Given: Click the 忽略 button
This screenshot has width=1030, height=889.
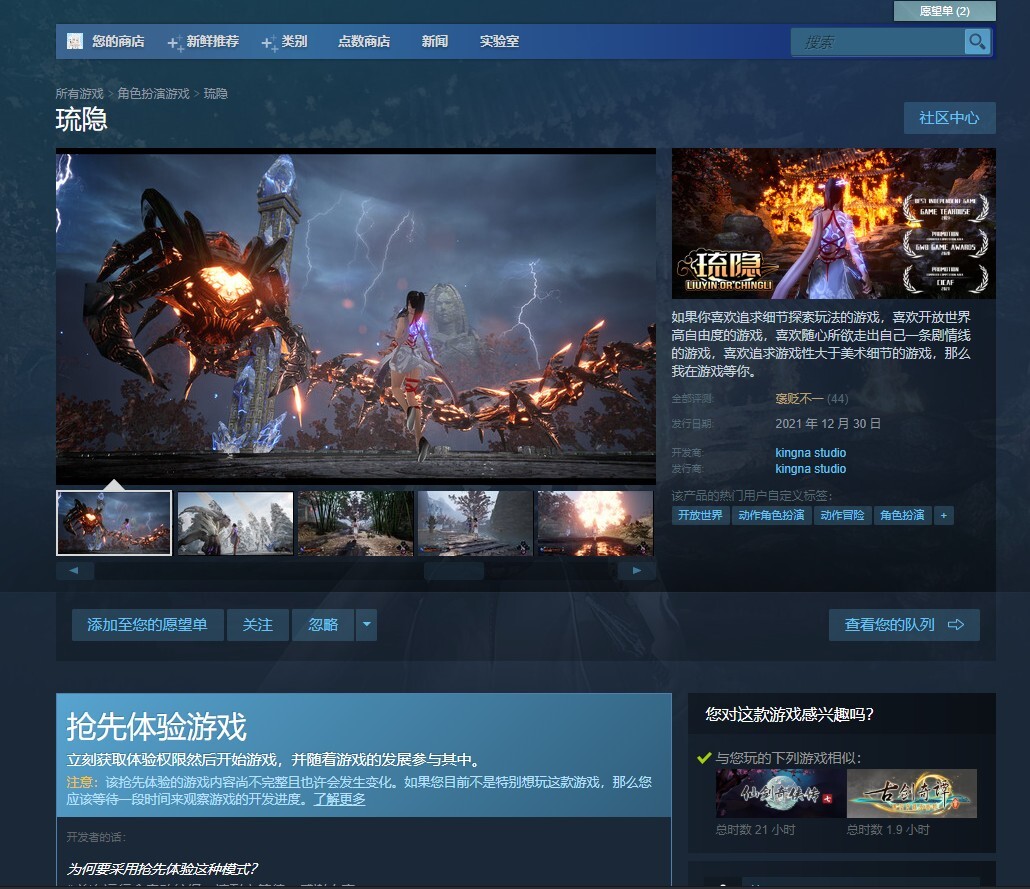Looking at the screenshot, I should (323, 624).
